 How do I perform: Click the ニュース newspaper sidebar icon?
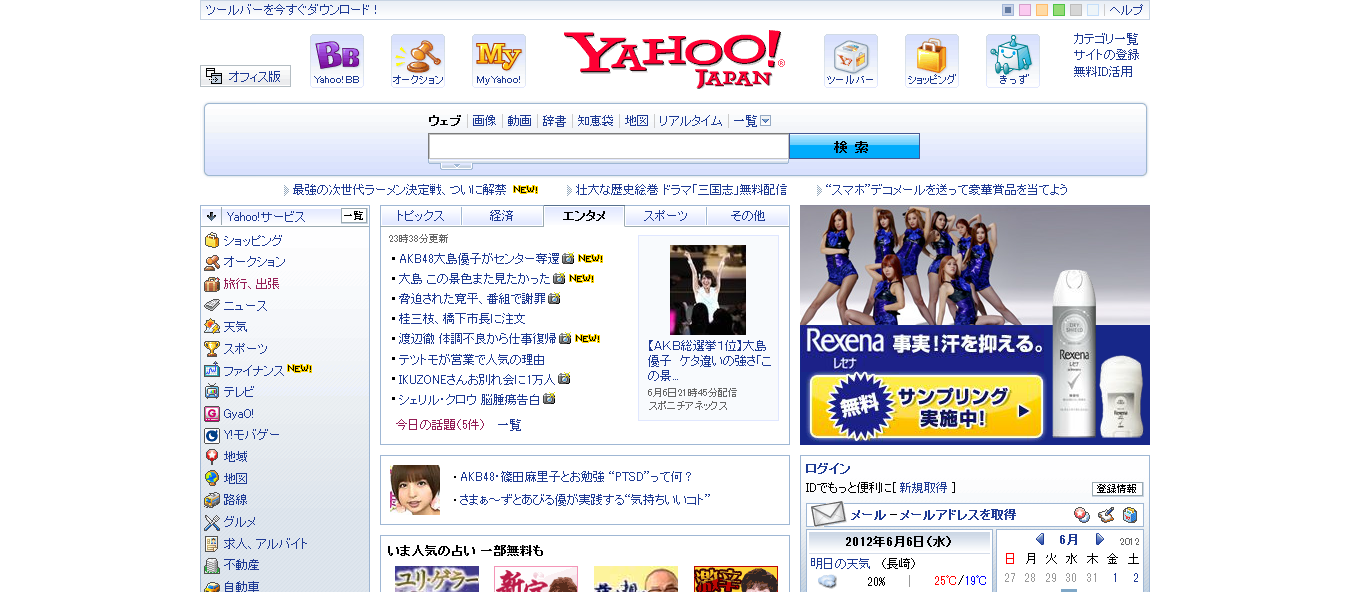212,306
